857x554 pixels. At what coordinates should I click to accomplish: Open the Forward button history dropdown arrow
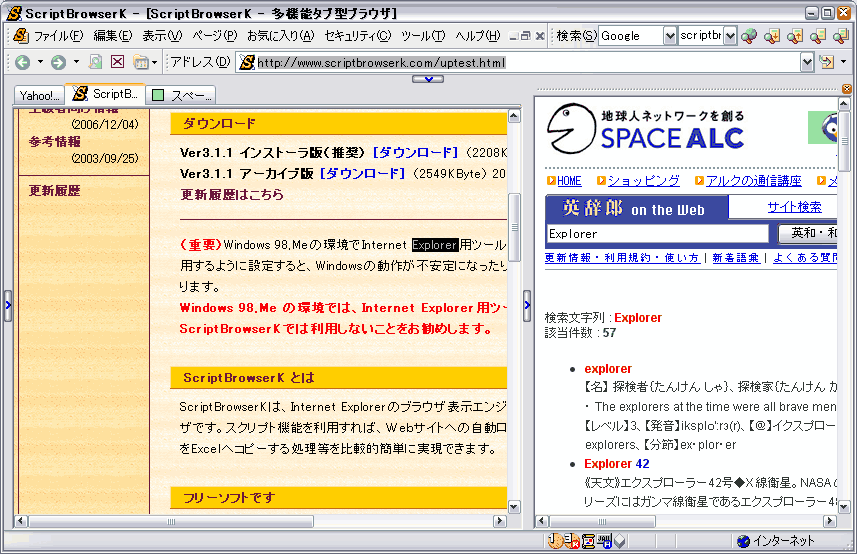click(76, 62)
